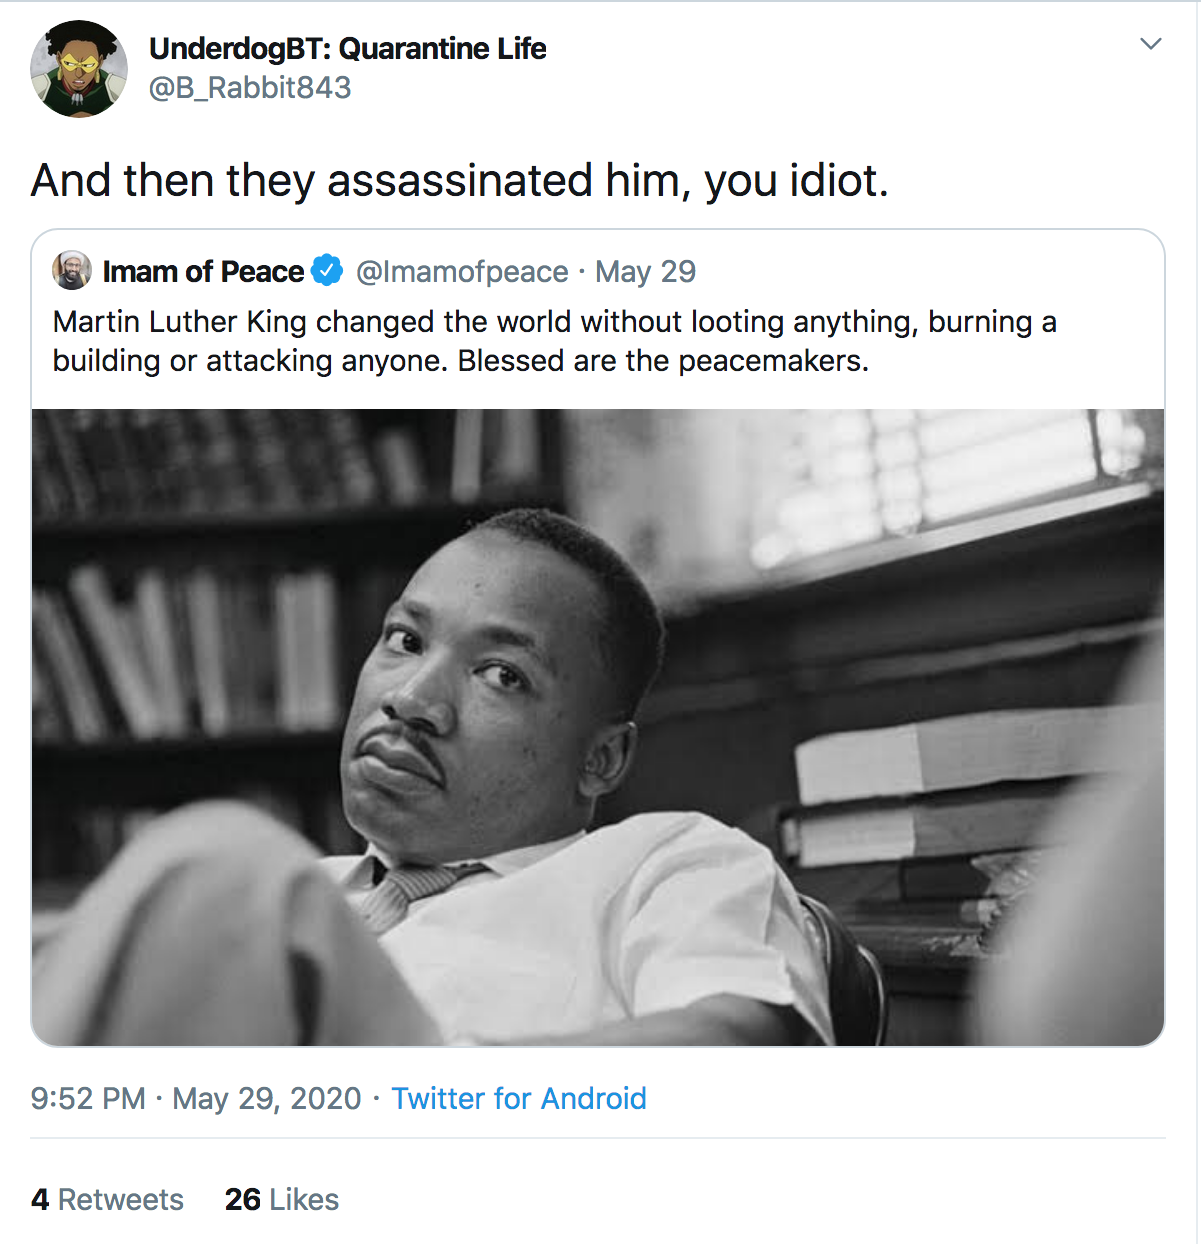Click the May 29, 2020 date
This screenshot has height=1244, width=1201.
[x=267, y=1098]
